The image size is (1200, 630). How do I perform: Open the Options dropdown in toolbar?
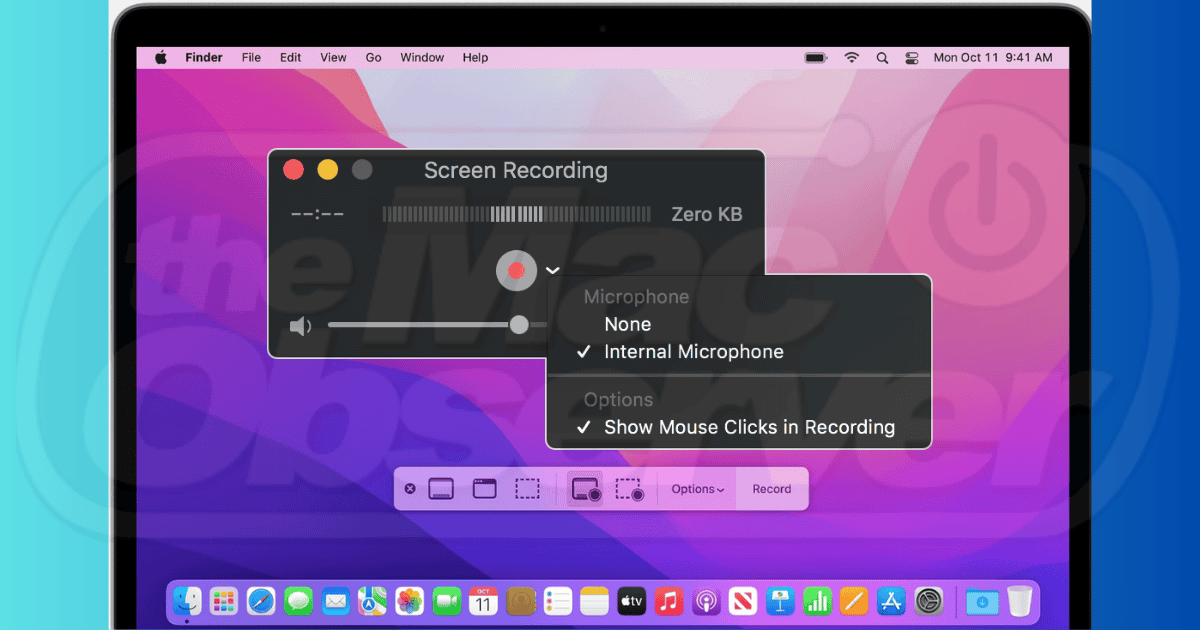point(697,489)
